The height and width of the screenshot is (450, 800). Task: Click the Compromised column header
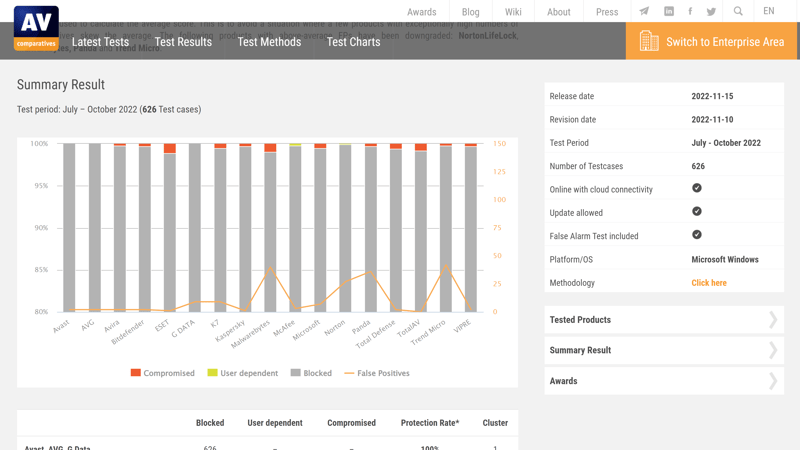pyautogui.click(x=351, y=423)
